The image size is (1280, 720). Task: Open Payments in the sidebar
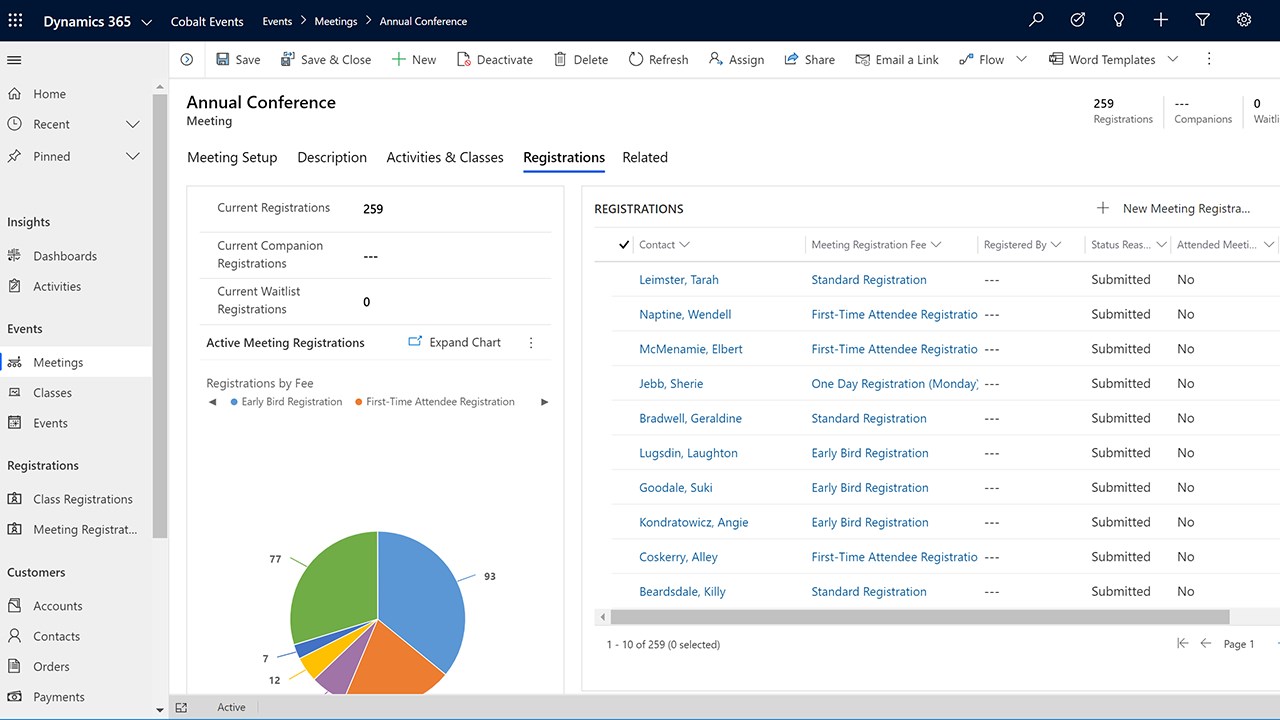point(58,697)
